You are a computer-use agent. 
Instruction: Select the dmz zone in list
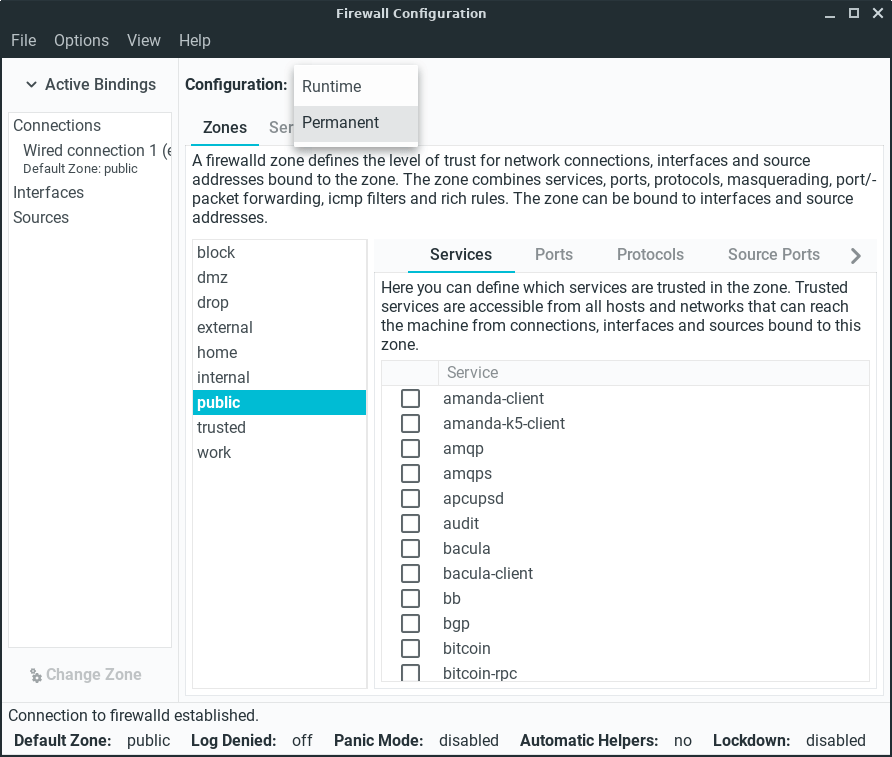coord(212,278)
